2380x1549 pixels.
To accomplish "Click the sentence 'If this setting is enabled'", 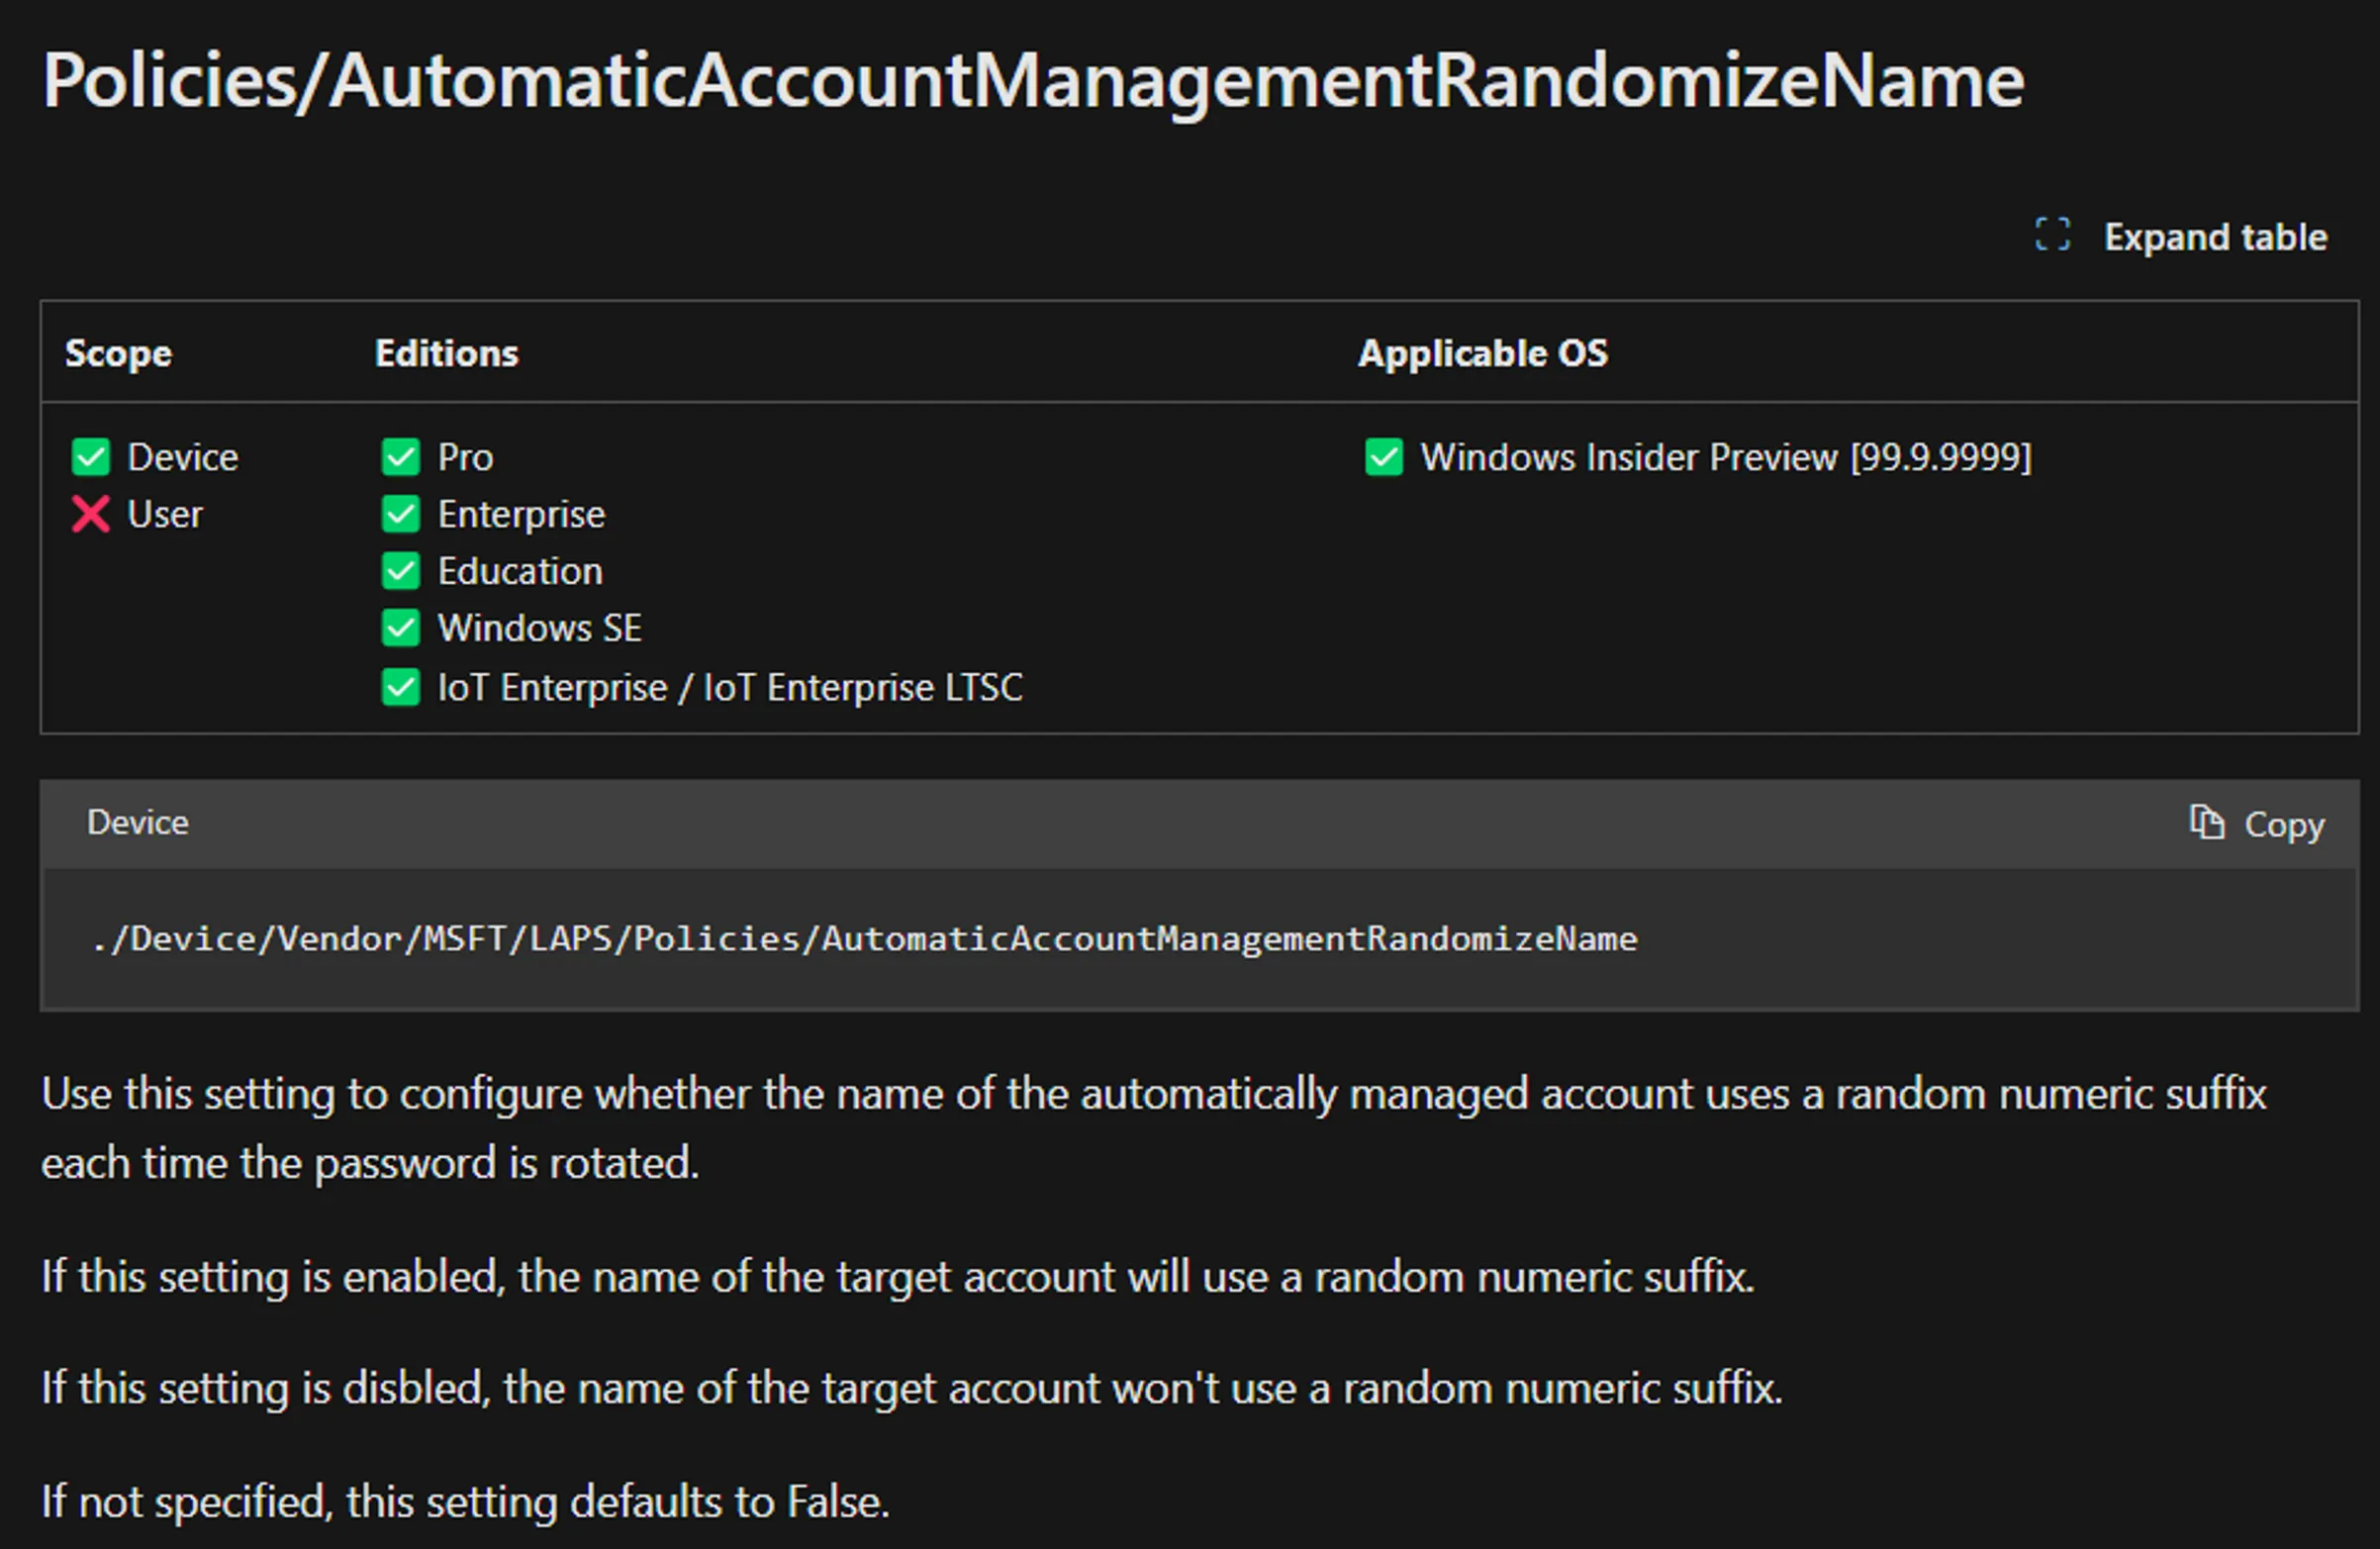I will (898, 1277).
